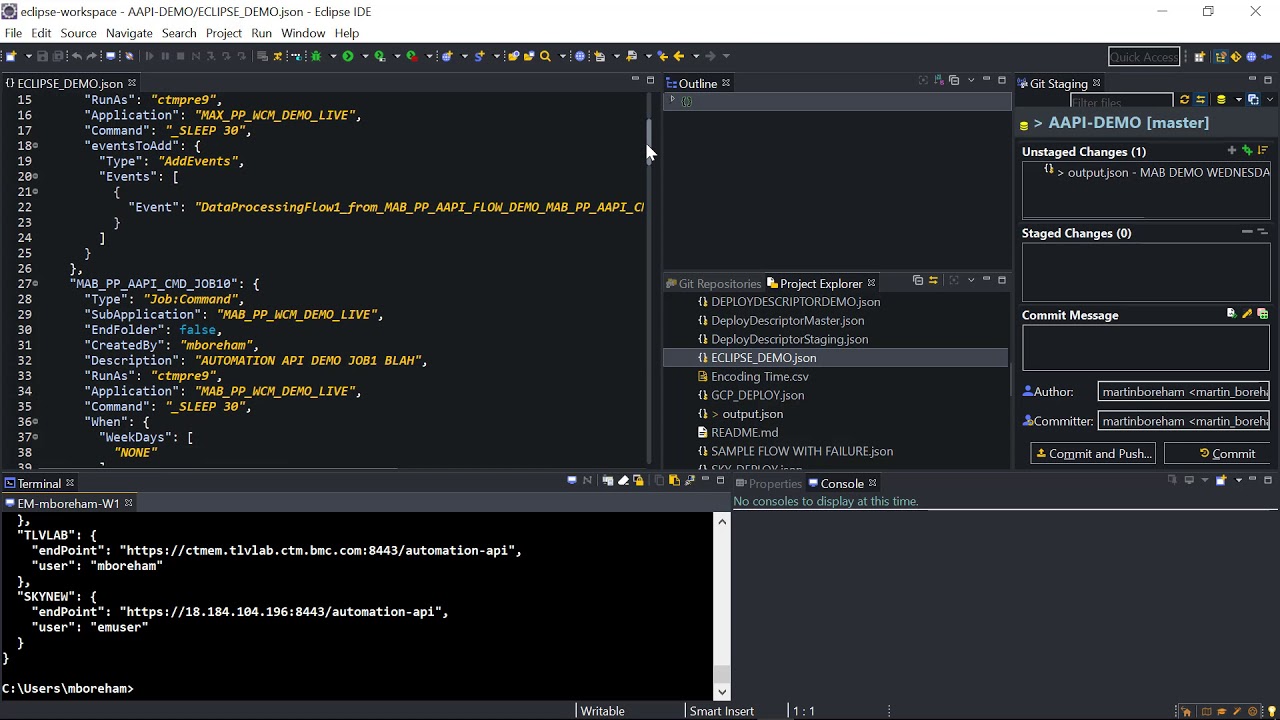Click the Add Signed-off-by pencil icon

[x=1247, y=314]
